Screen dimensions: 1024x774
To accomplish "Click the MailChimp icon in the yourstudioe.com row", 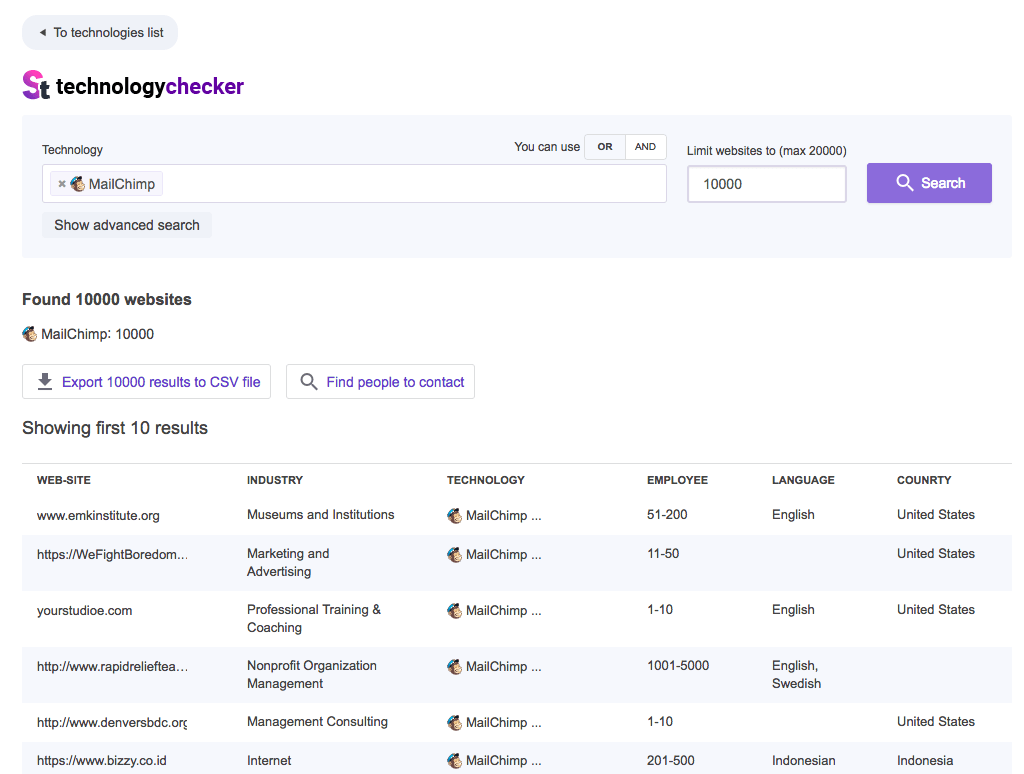I will (x=455, y=611).
